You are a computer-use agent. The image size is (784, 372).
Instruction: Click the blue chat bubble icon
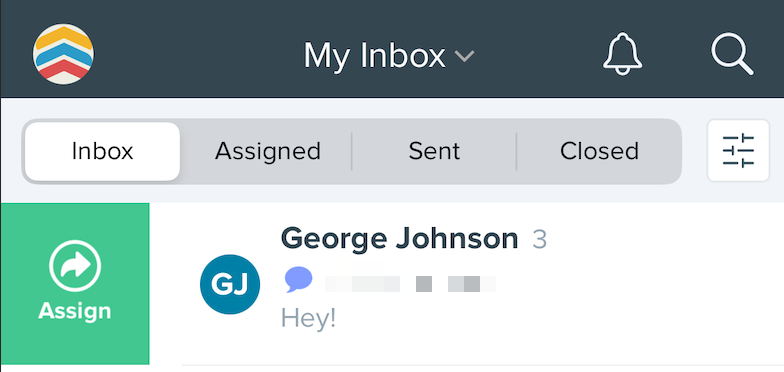(x=298, y=279)
